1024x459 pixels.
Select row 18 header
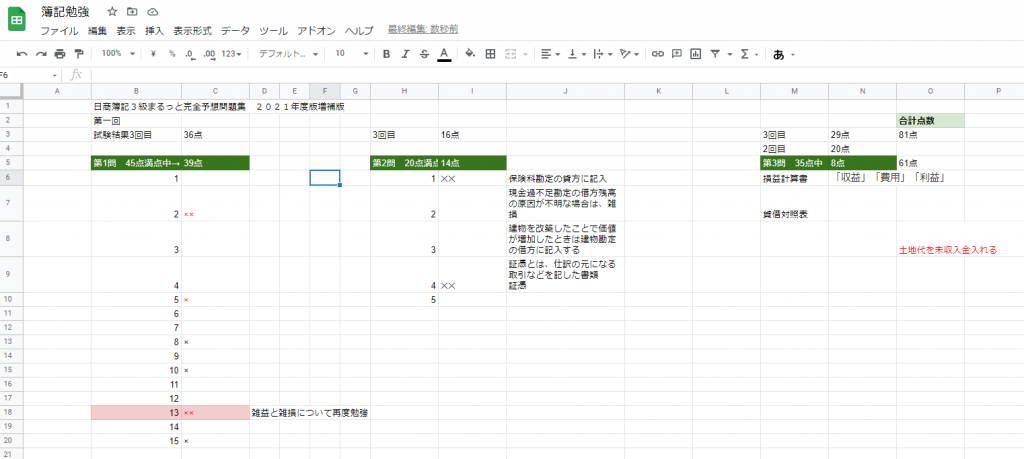11,413
